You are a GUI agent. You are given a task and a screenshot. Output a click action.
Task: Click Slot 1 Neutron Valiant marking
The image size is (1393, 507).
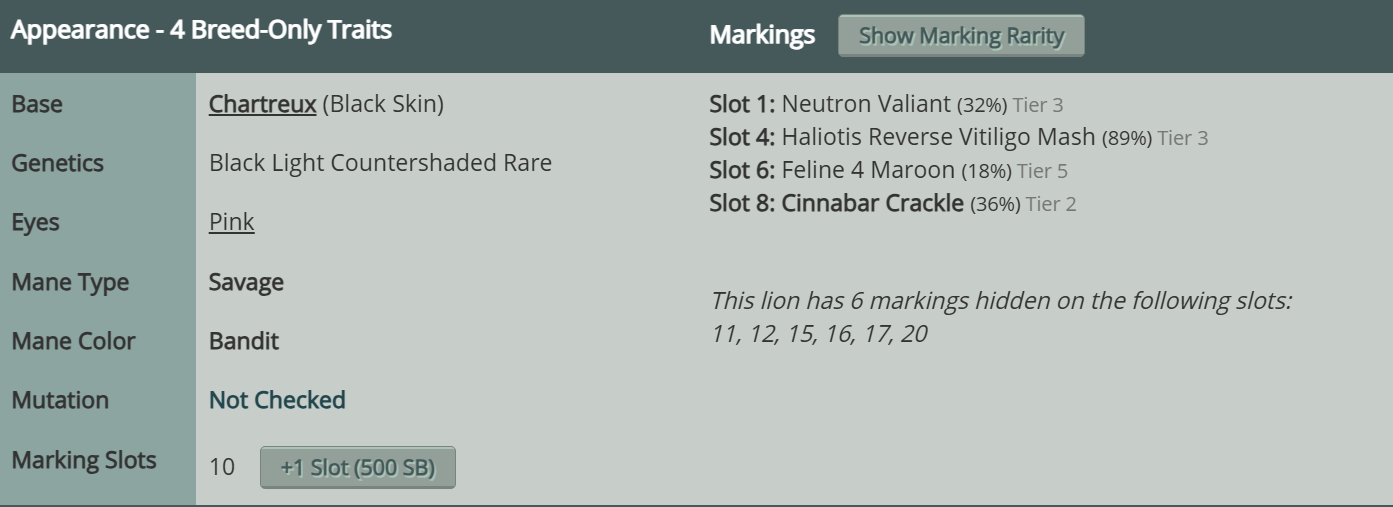pyautogui.click(x=893, y=103)
